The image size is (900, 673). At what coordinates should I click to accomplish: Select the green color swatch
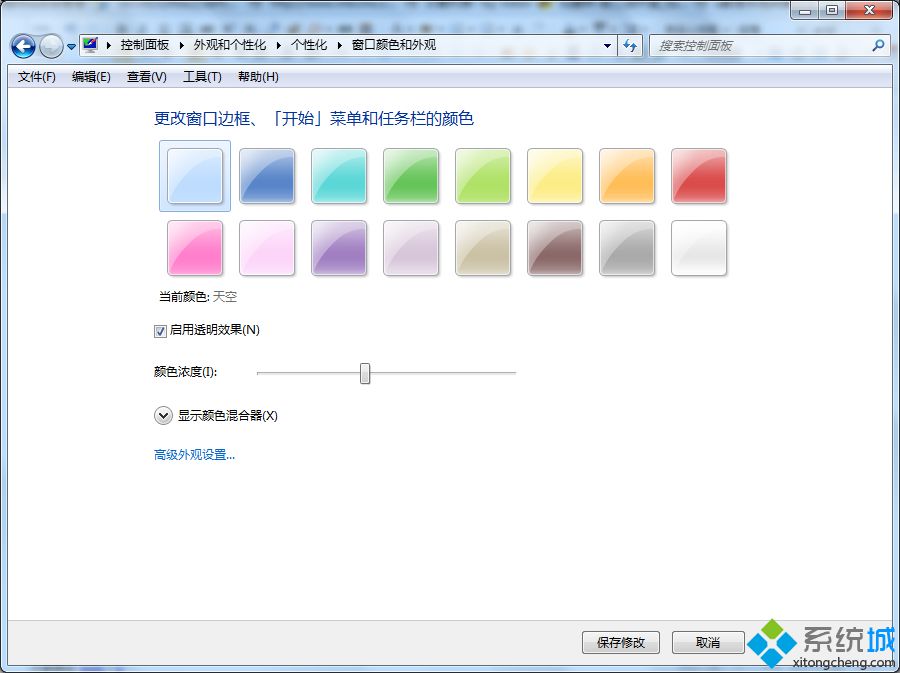pyautogui.click(x=411, y=176)
